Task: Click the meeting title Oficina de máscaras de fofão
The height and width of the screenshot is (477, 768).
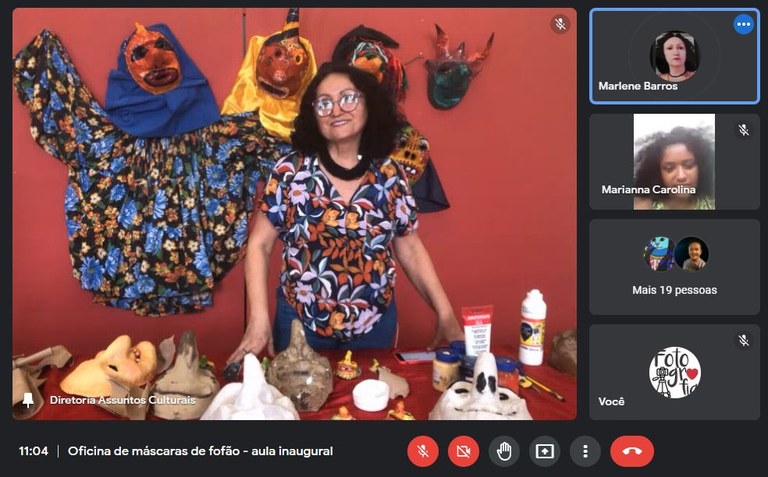Action: coord(200,451)
